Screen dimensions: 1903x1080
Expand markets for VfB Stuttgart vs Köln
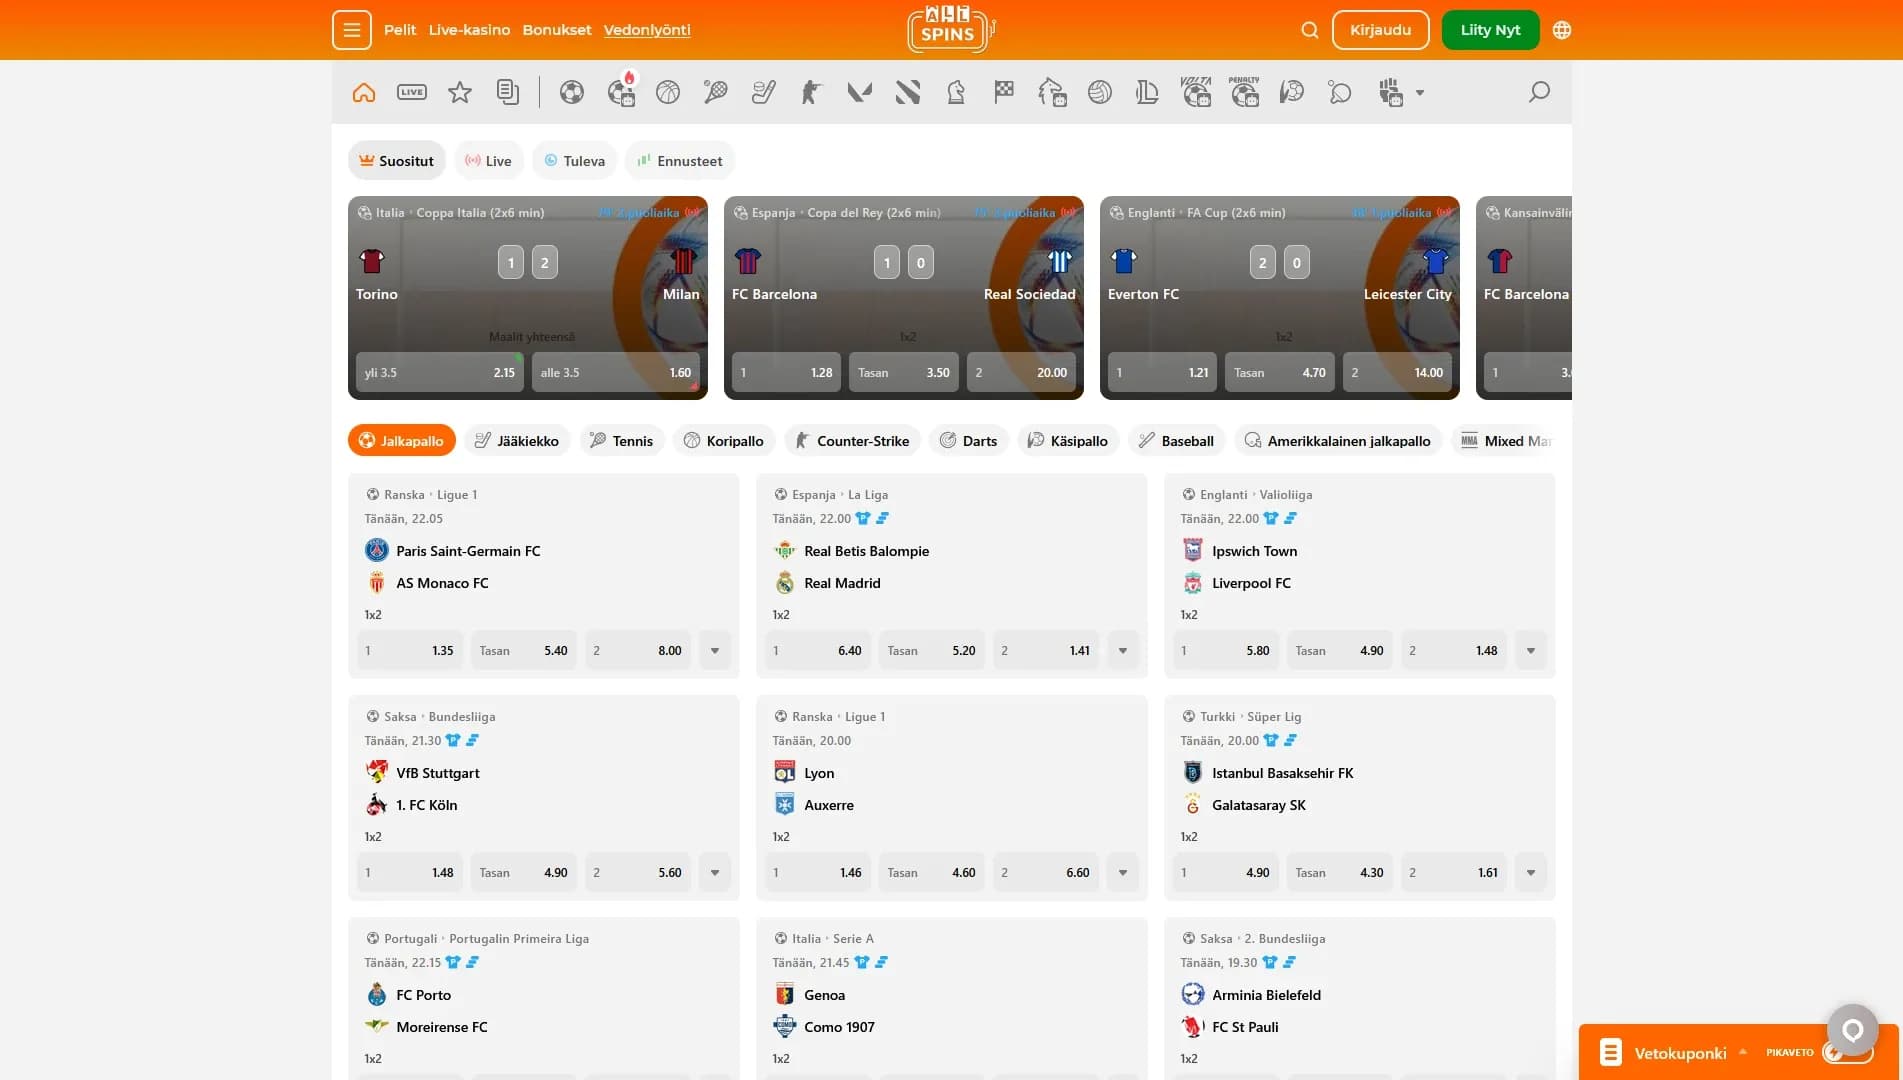click(x=715, y=873)
